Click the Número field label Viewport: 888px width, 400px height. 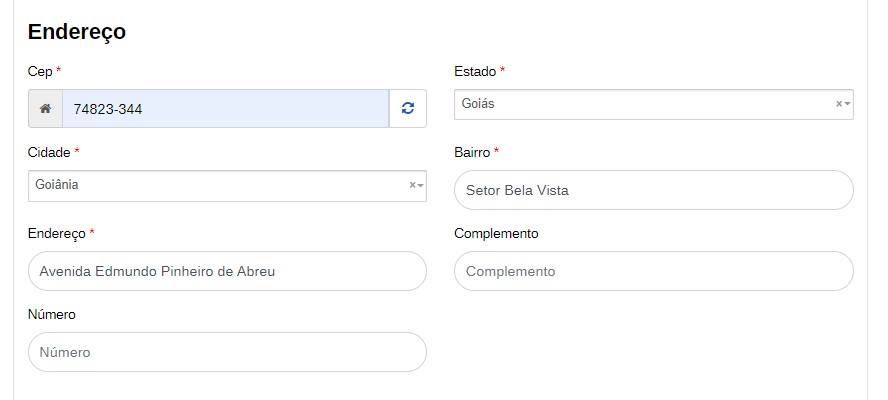tap(52, 314)
